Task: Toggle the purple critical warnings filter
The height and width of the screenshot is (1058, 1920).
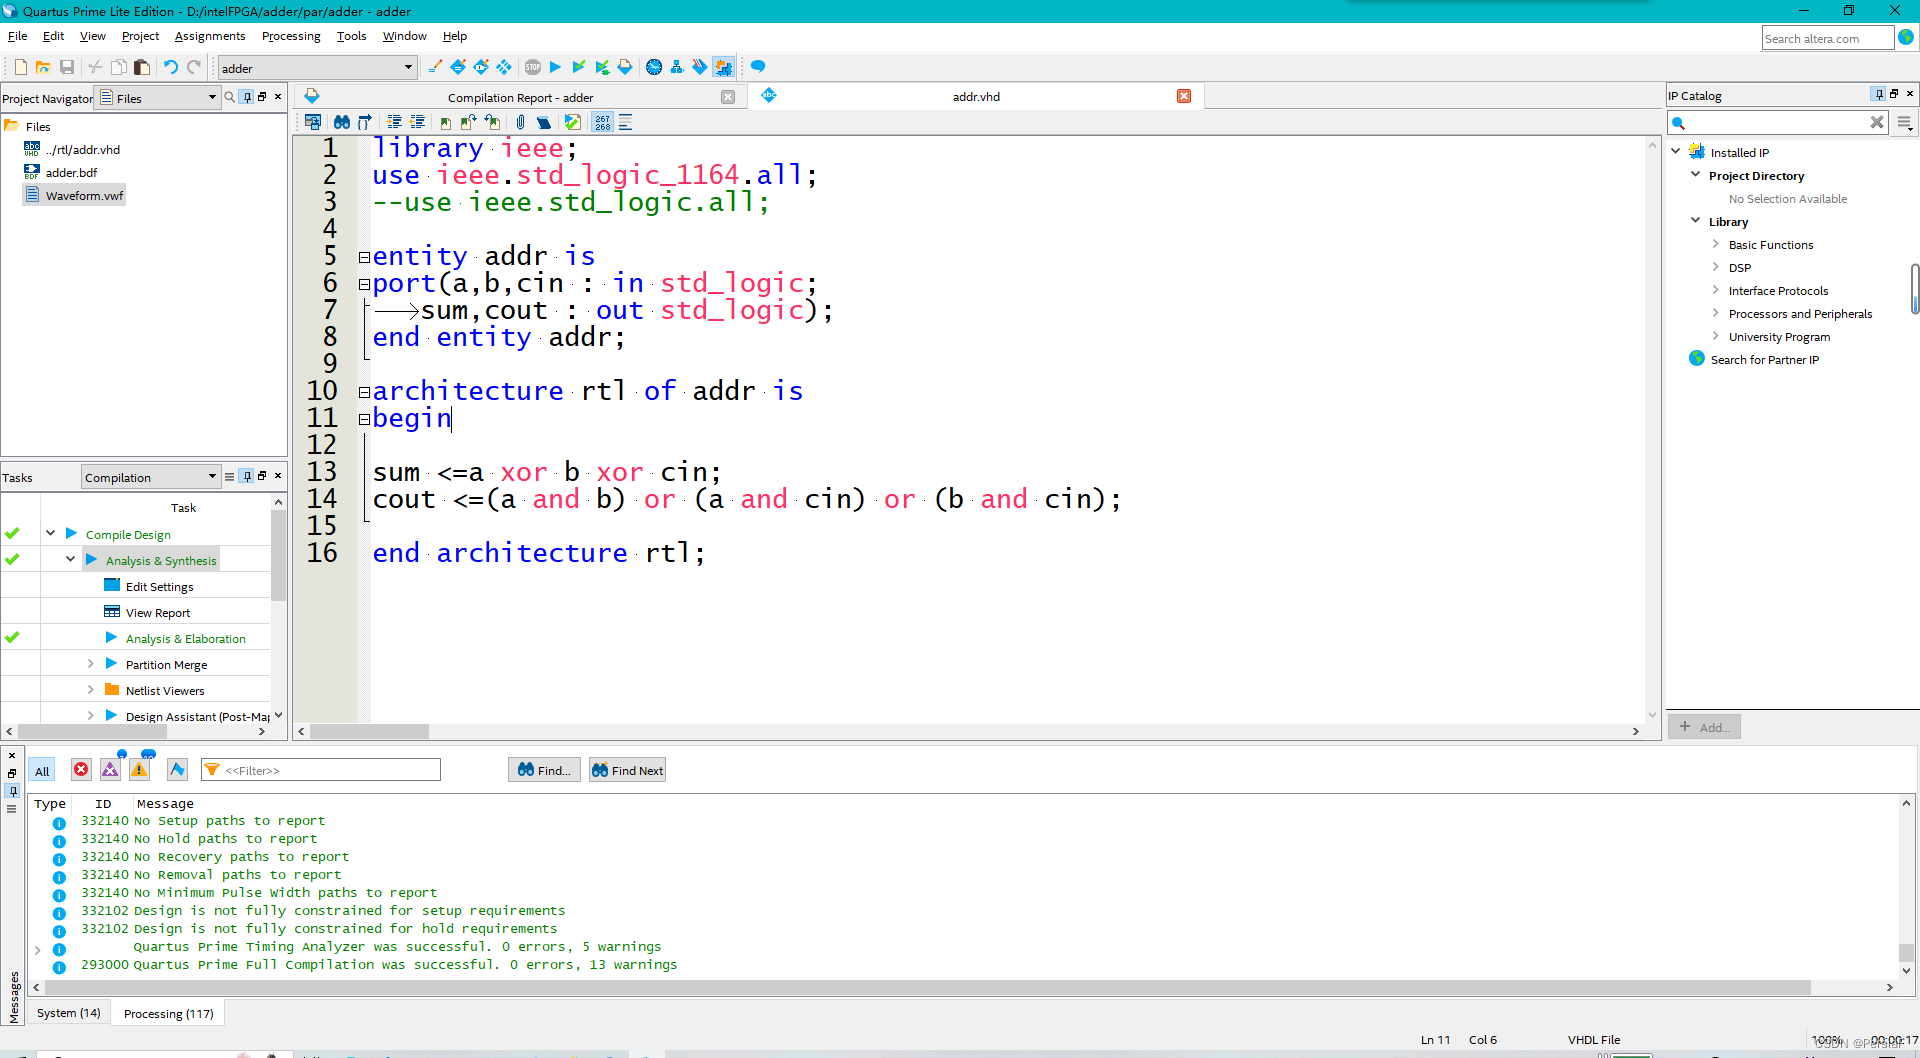Action: (110, 769)
